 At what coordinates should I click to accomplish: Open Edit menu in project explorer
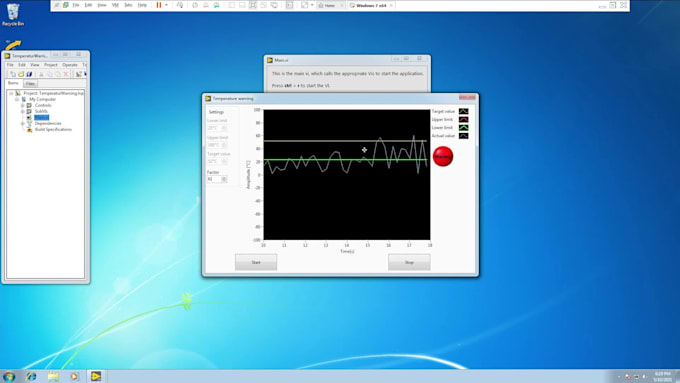pyautogui.click(x=22, y=65)
